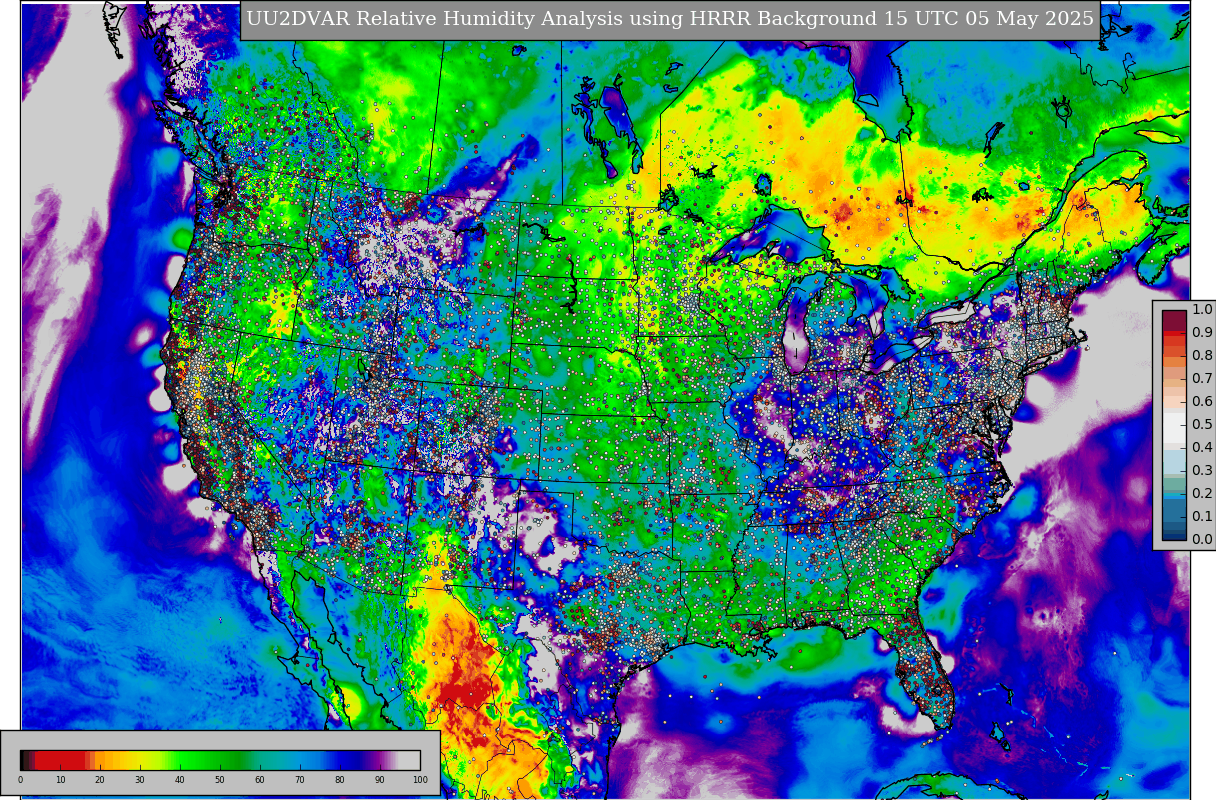This screenshot has height=800, width=1216.
Task: Click the "70" tick label on humidity colorbar
Action: click(x=300, y=780)
